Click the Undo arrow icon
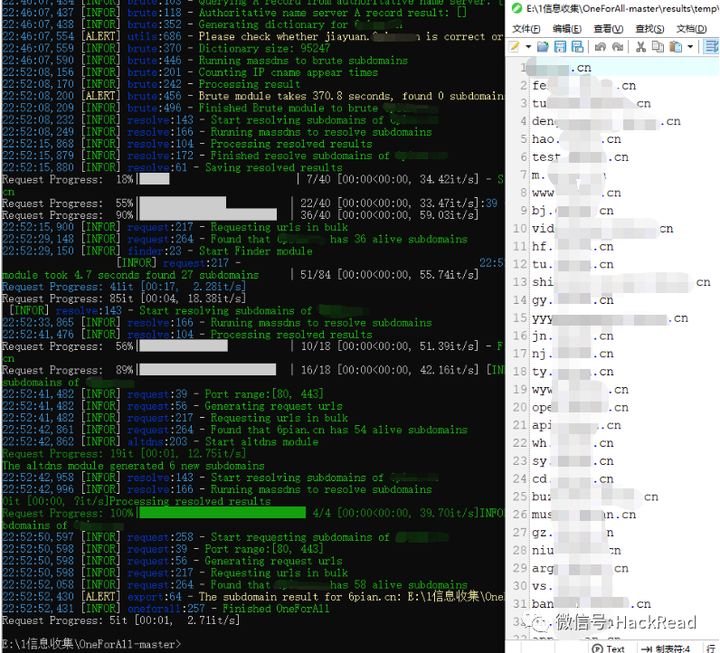The height and width of the screenshot is (653, 720). 600,47
